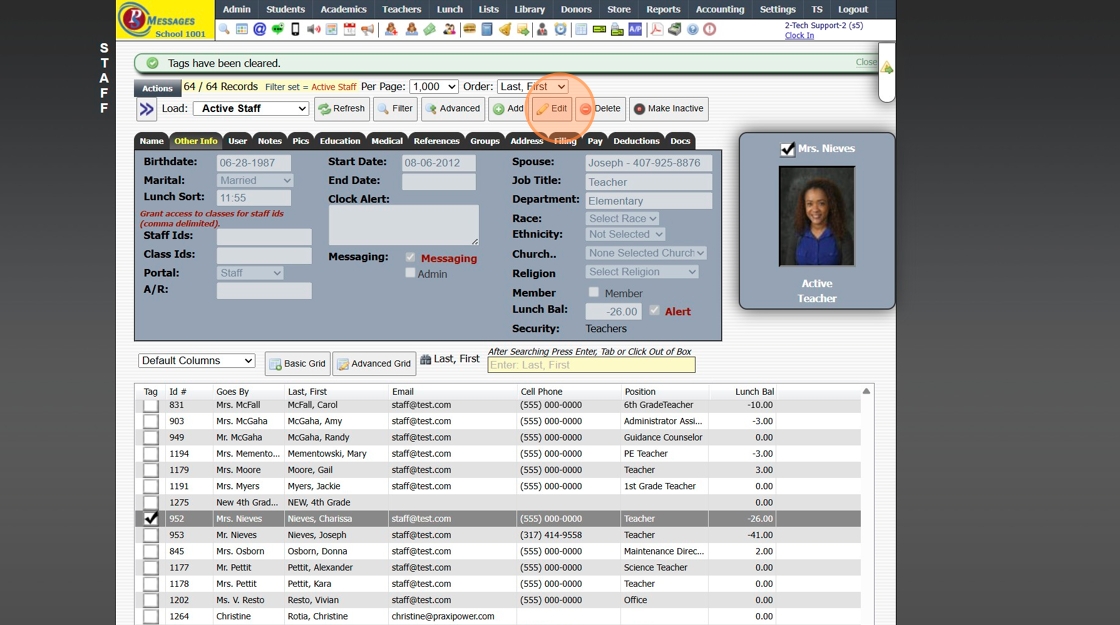Switch to the Medical tab

[386, 141]
